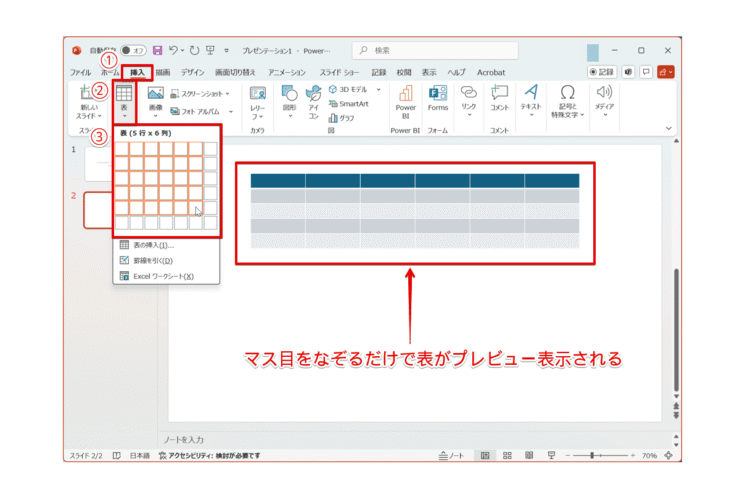Switch to the 画面切り替え tab
The width and height of the screenshot is (740, 493).
pyautogui.click(x=235, y=72)
